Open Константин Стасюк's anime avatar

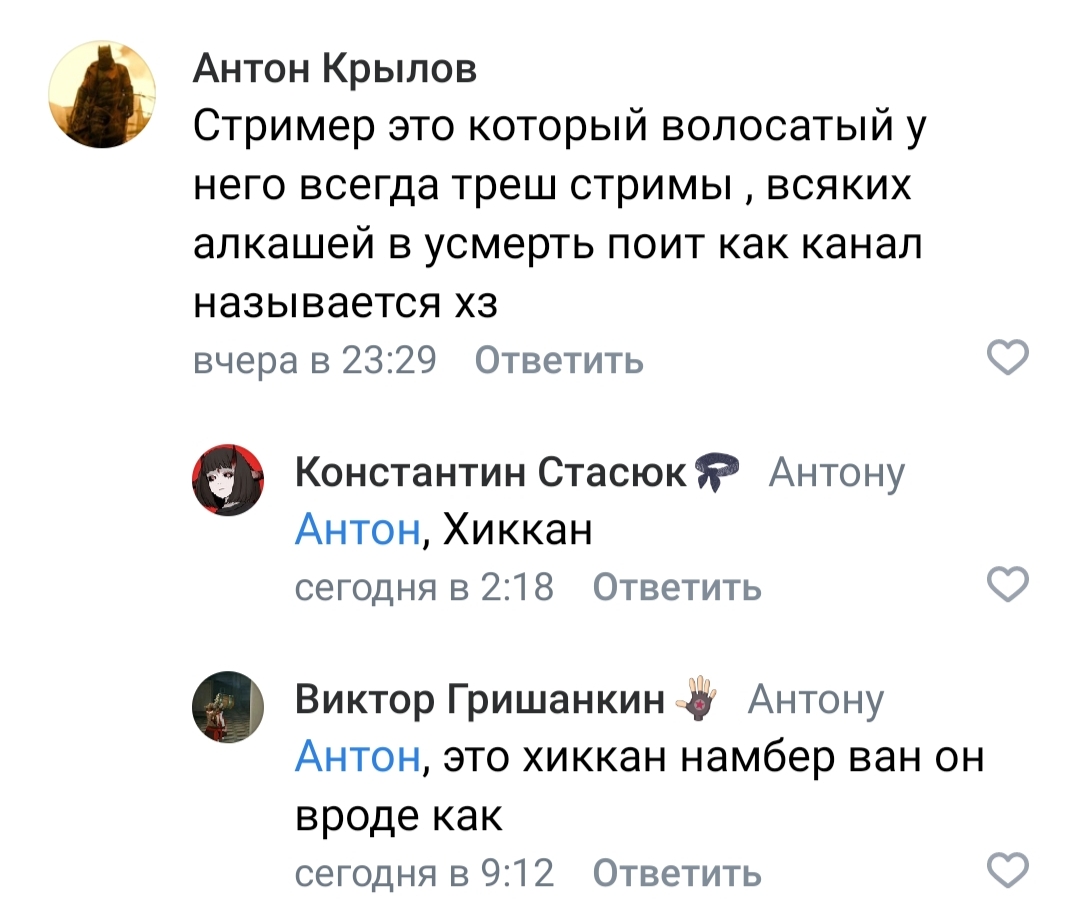point(227,481)
